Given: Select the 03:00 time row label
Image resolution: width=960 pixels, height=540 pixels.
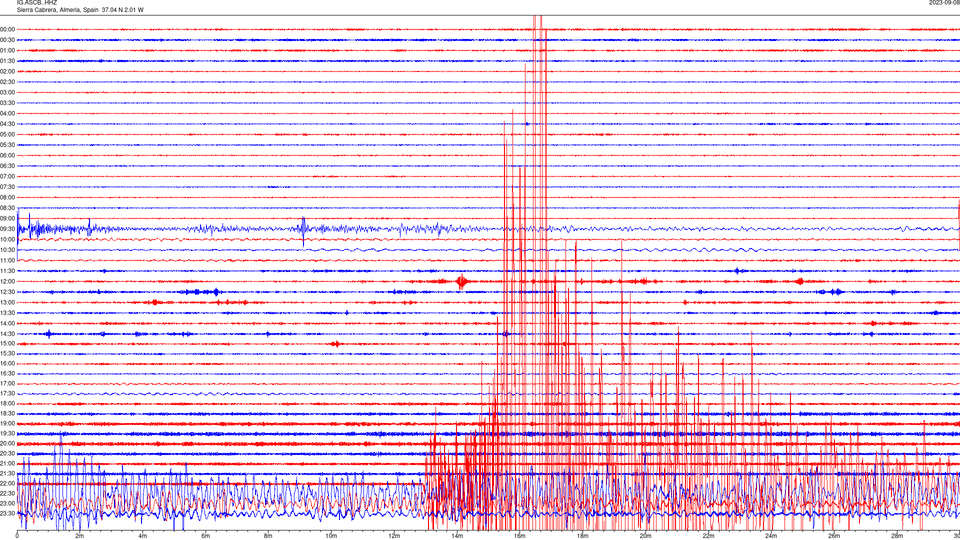Looking at the screenshot, I should coord(7,92).
